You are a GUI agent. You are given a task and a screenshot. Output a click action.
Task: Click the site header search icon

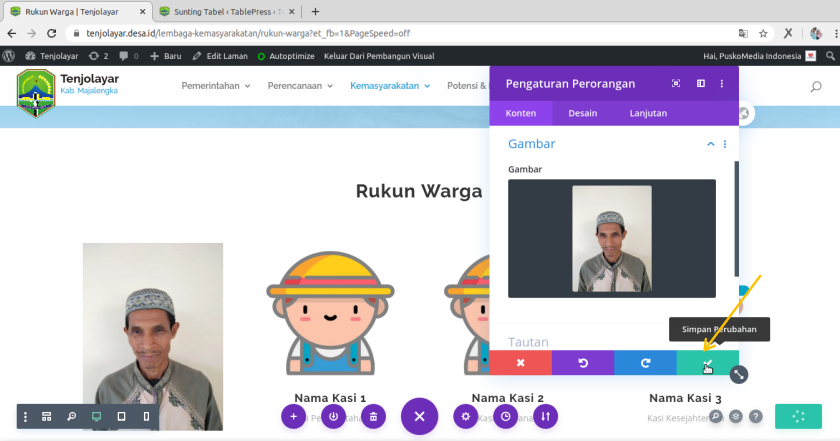[816, 86]
